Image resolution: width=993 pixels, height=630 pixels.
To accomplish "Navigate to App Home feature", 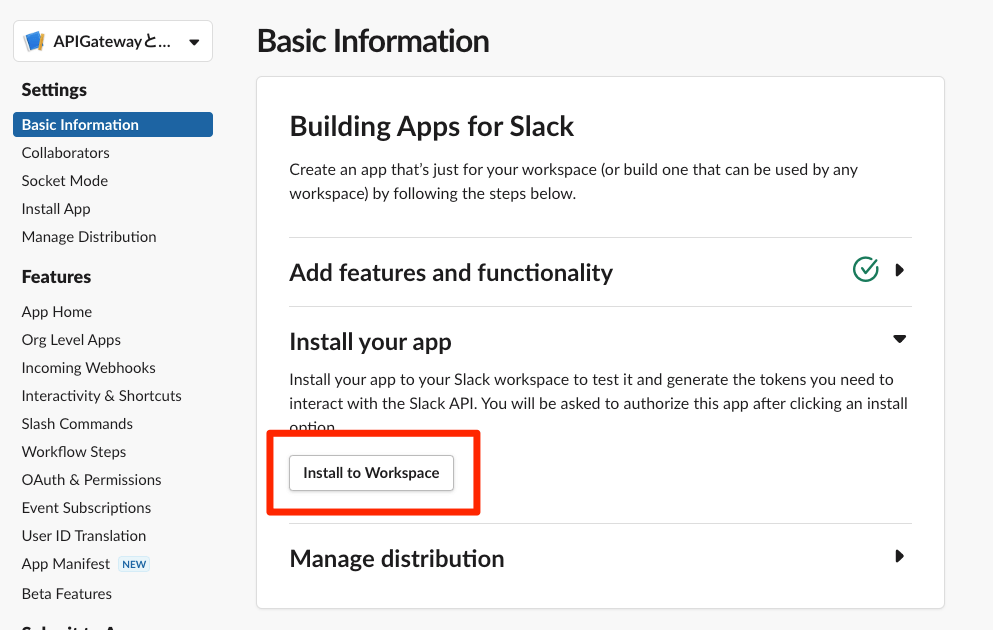I will [x=57, y=312].
